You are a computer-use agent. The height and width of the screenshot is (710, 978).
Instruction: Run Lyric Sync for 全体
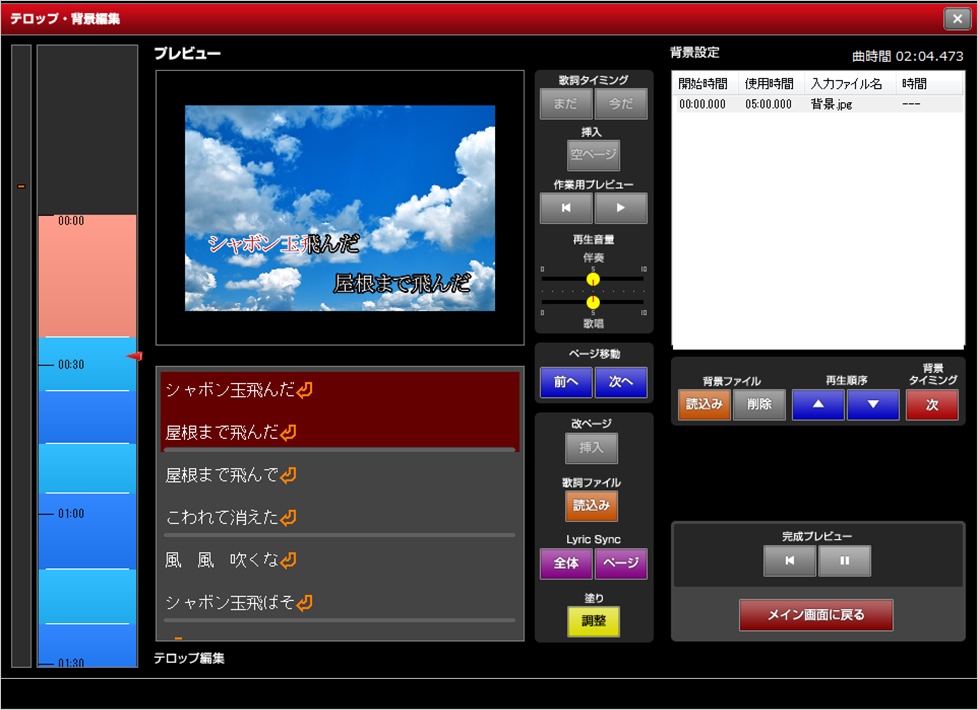point(566,563)
